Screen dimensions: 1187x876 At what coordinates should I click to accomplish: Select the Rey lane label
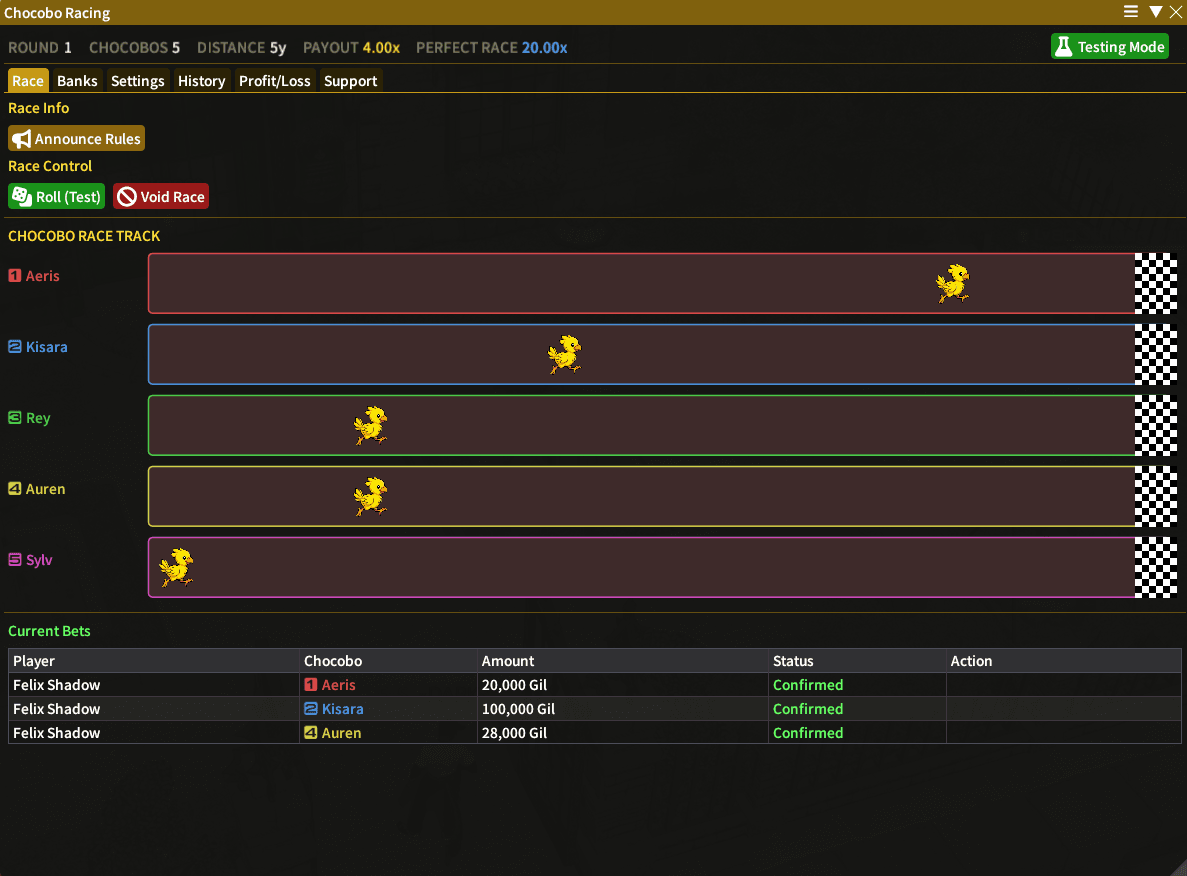coord(38,419)
